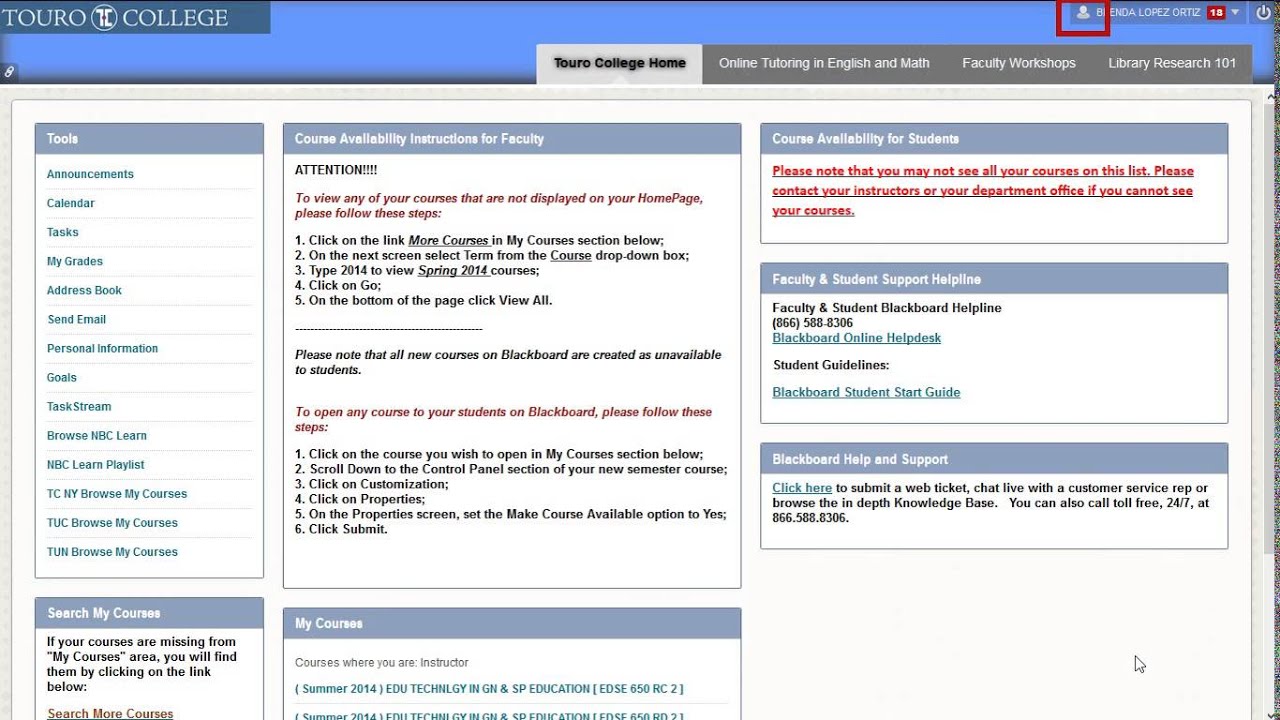1280x720 pixels.
Task: Switch to Touro College Home tab
Action: click(620, 63)
